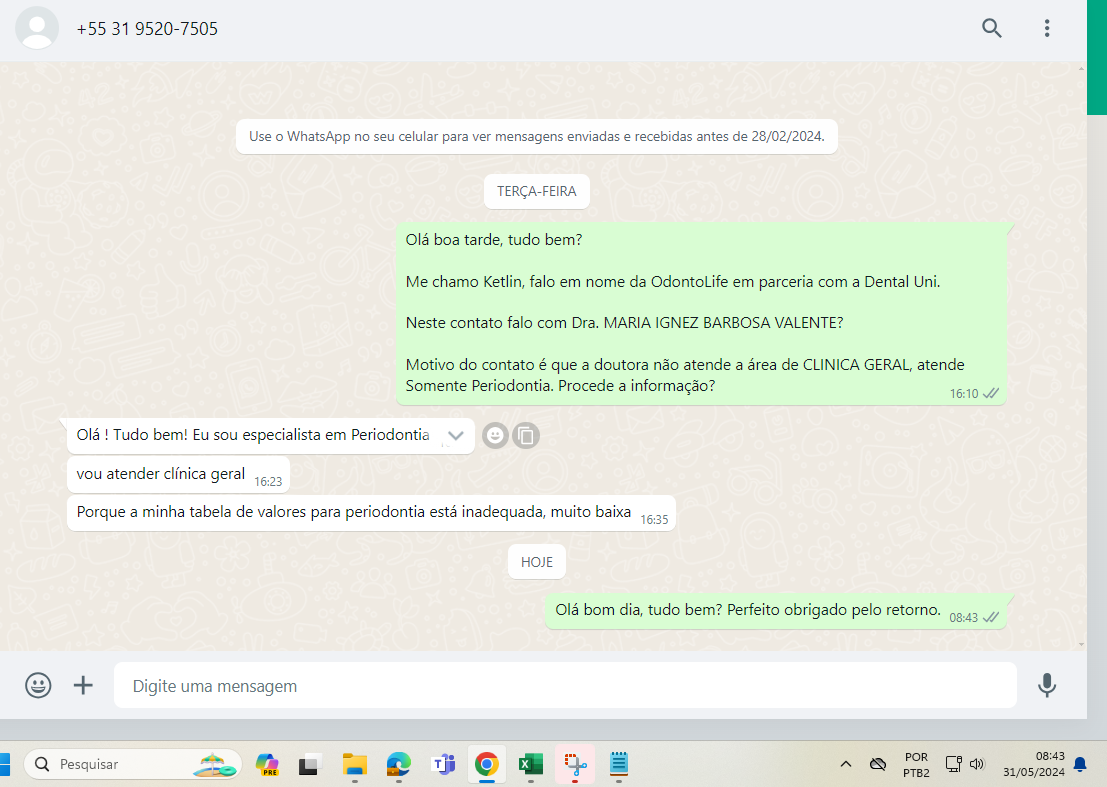1107x787 pixels.
Task: Click the 'Olá bom dia, tudo bem?' message
Action: pos(775,611)
